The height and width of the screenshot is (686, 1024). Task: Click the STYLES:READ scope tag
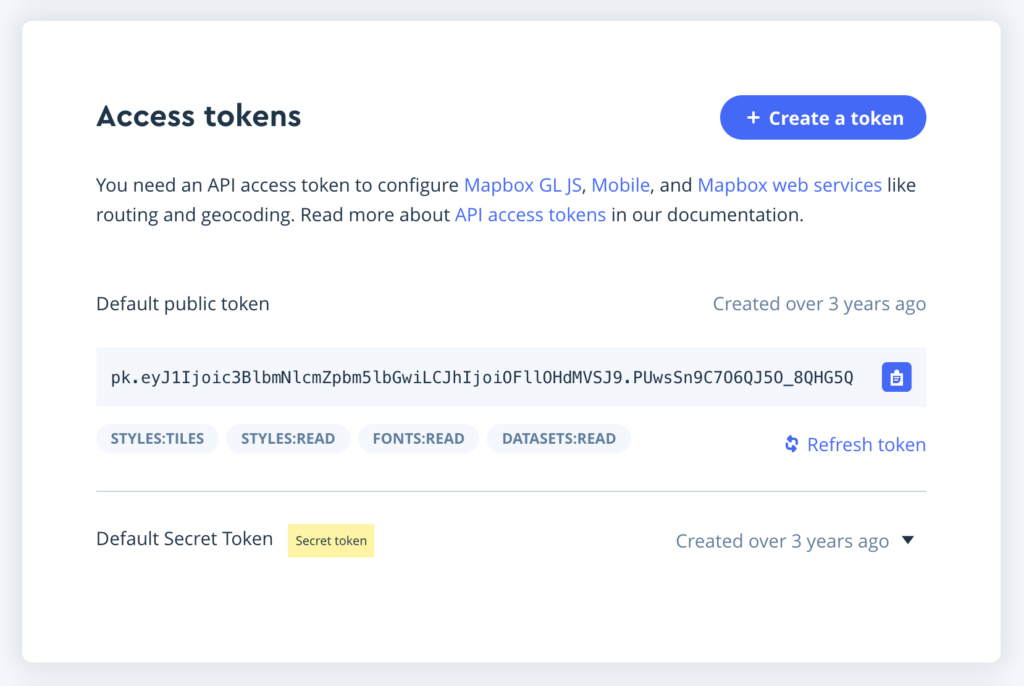288,438
